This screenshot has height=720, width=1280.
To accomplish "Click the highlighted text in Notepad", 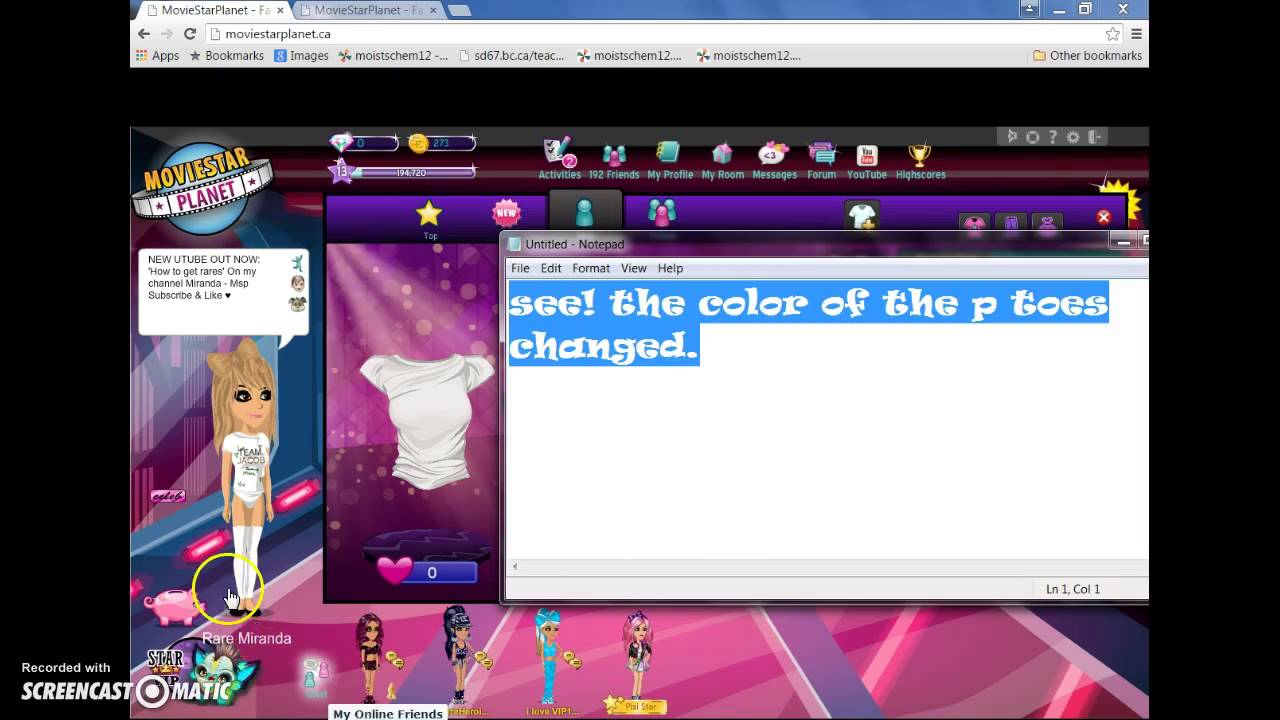I will (x=808, y=323).
